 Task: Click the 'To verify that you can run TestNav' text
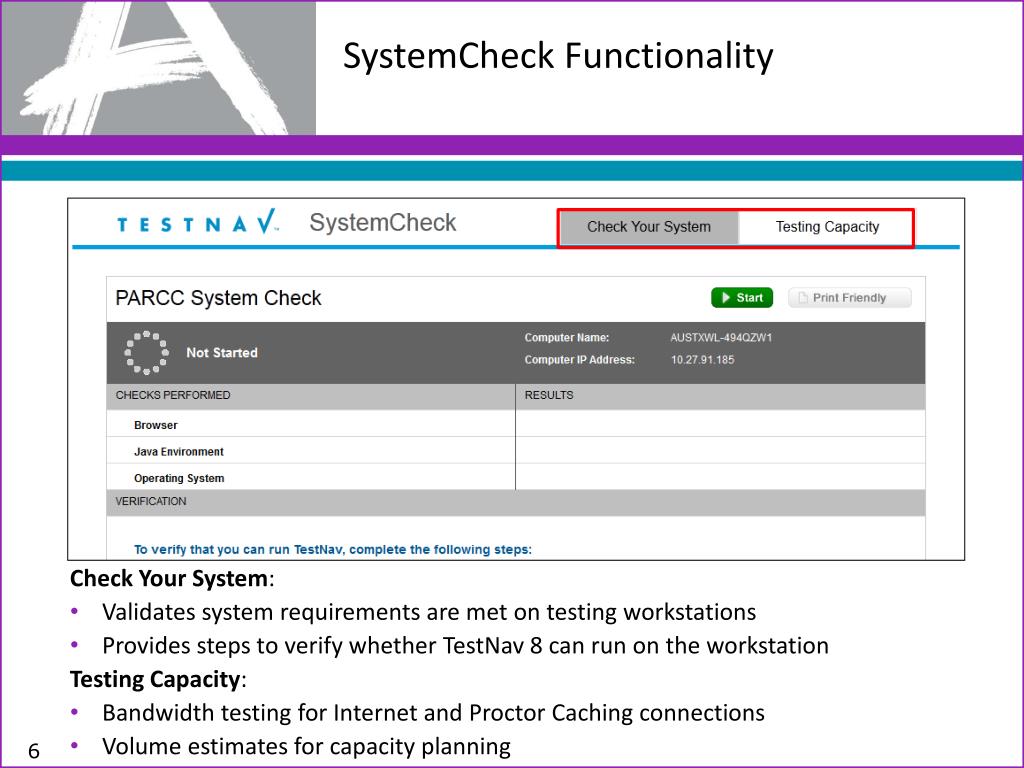333,549
